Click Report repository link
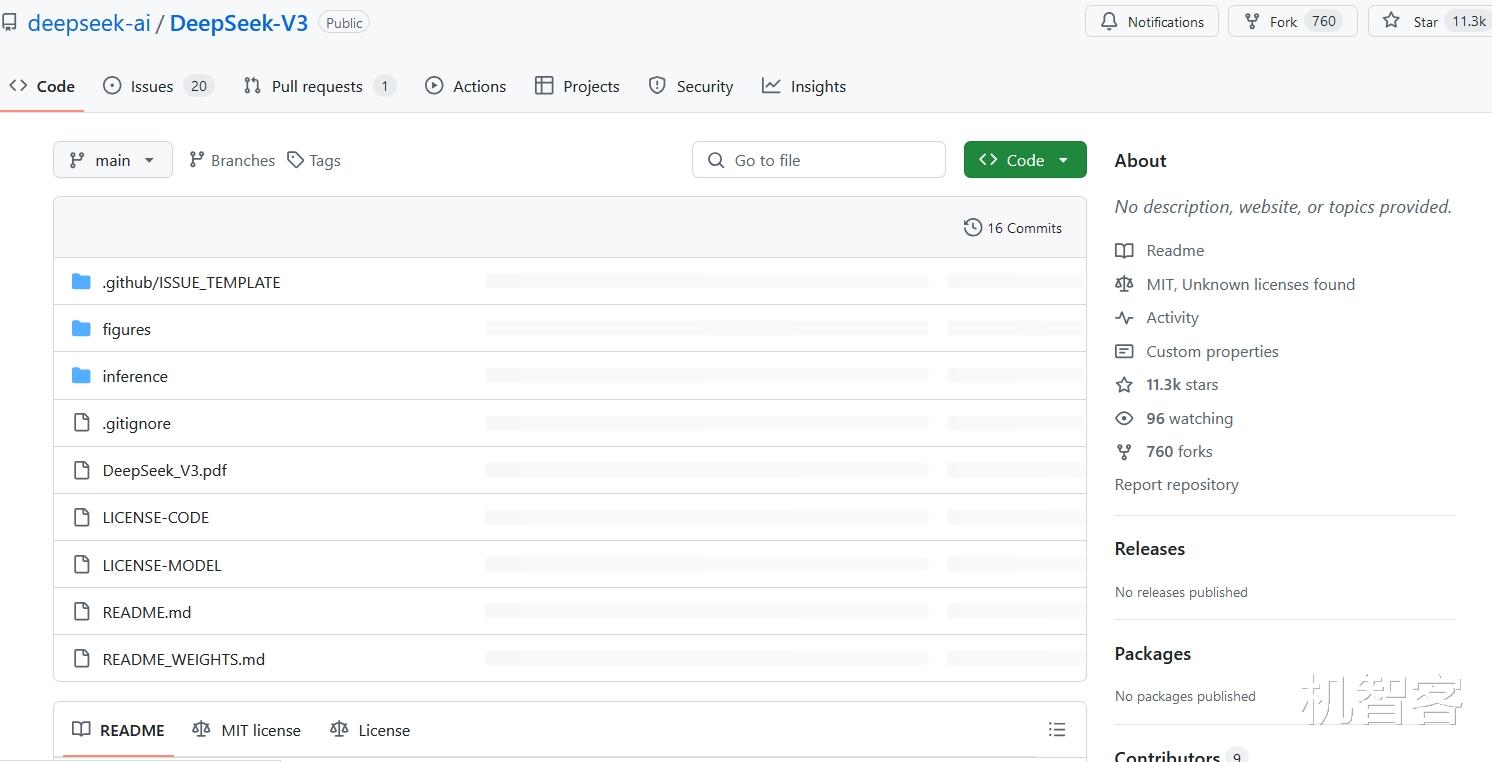Screen dimensions: 1492x762 pyautogui.click(x=1176, y=485)
